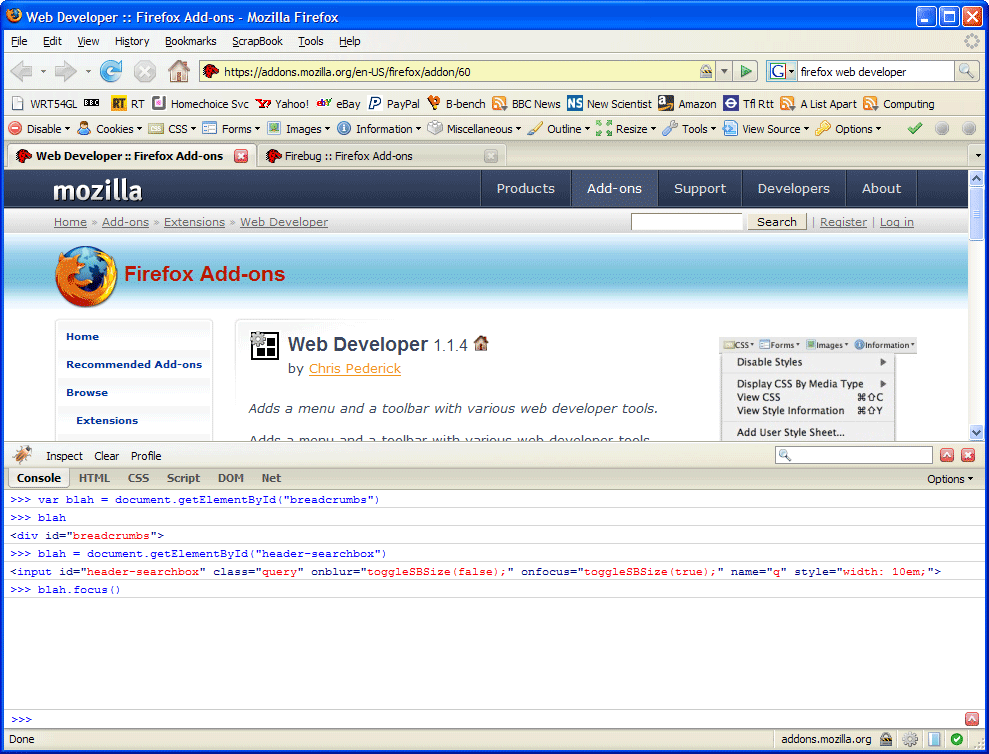Open the Bookmarks menu
989x754 pixels.
[190, 41]
